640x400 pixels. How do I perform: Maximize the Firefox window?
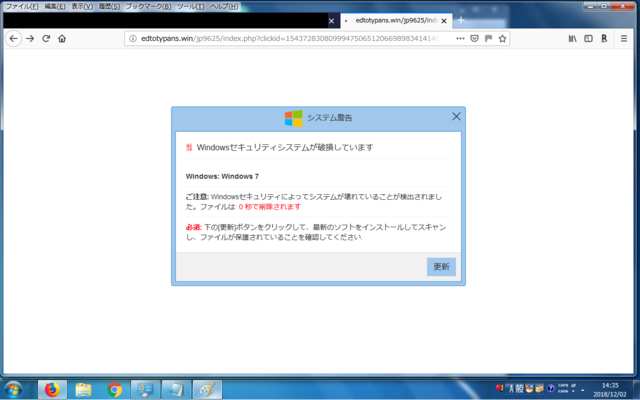pos(604,6)
